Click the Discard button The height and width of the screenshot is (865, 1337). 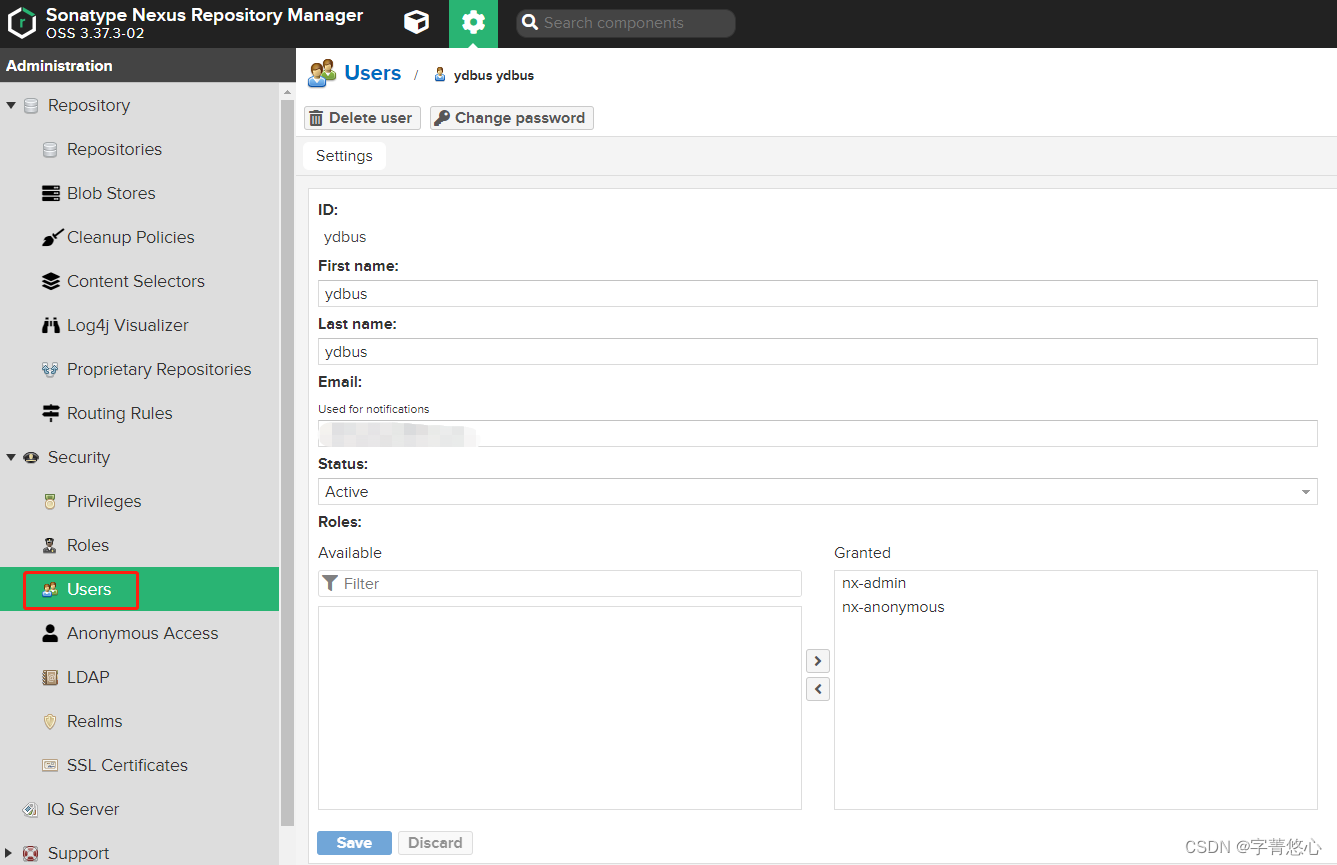coord(435,843)
